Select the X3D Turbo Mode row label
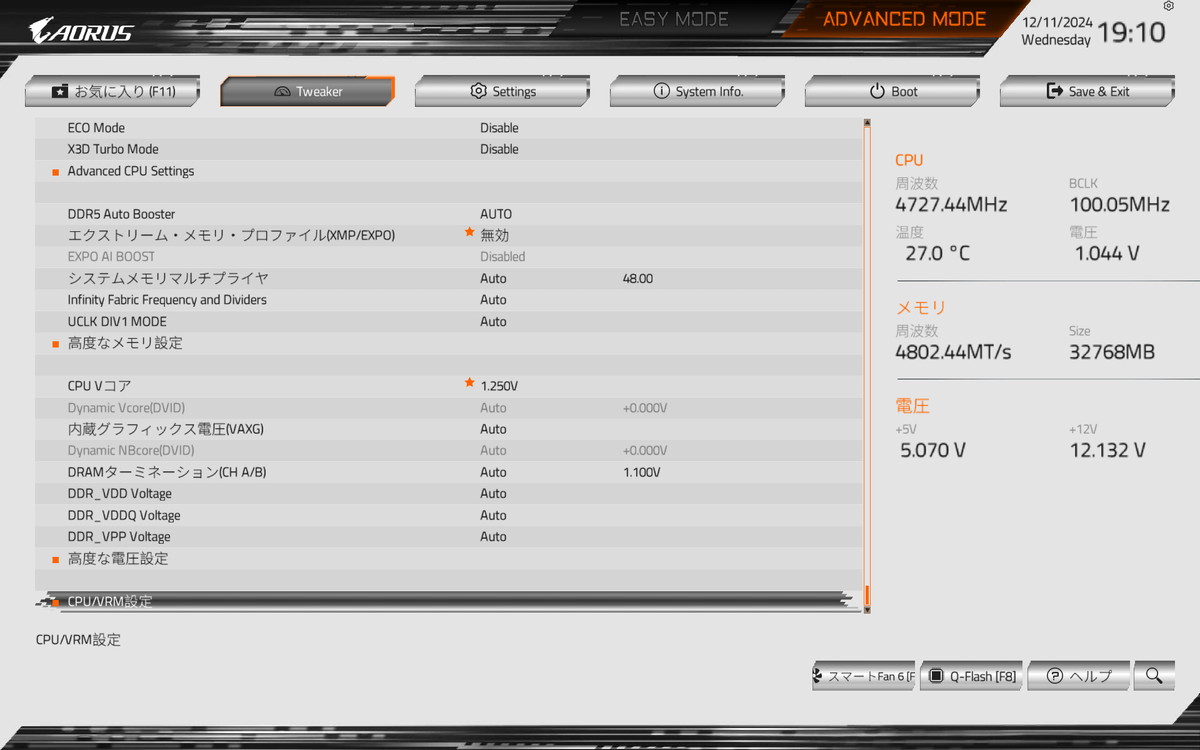This screenshot has width=1200, height=750. (113, 149)
